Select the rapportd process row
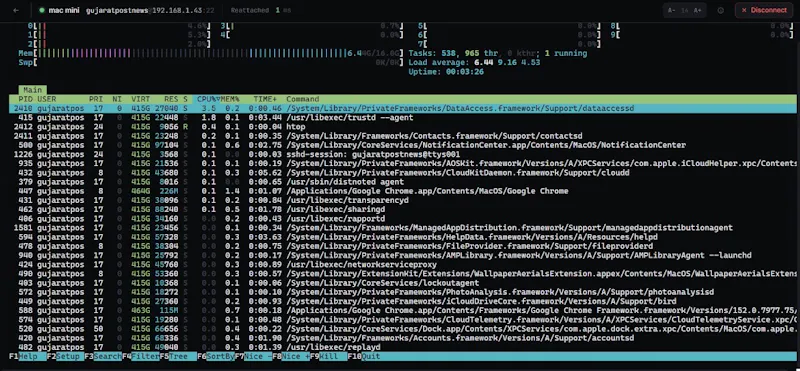Image resolution: width=800 pixels, height=371 pixels. point(403,218)
